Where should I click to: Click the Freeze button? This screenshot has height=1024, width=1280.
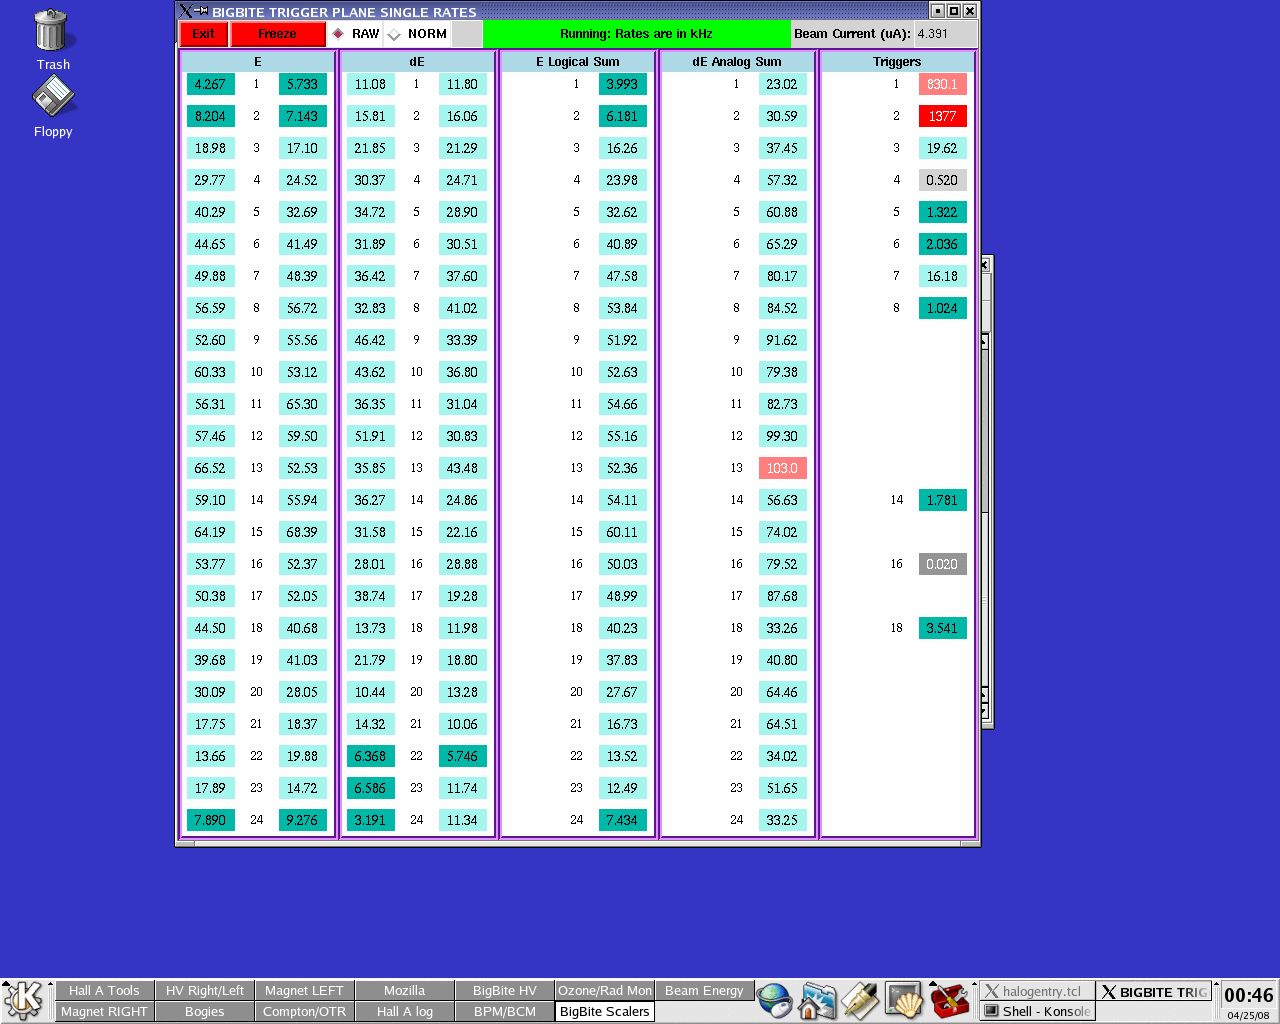click(x=278, y=34)
